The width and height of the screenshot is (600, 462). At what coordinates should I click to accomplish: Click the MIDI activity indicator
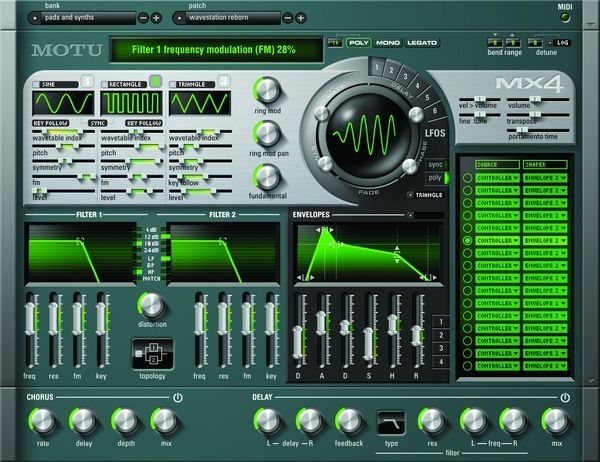[565, 17]
